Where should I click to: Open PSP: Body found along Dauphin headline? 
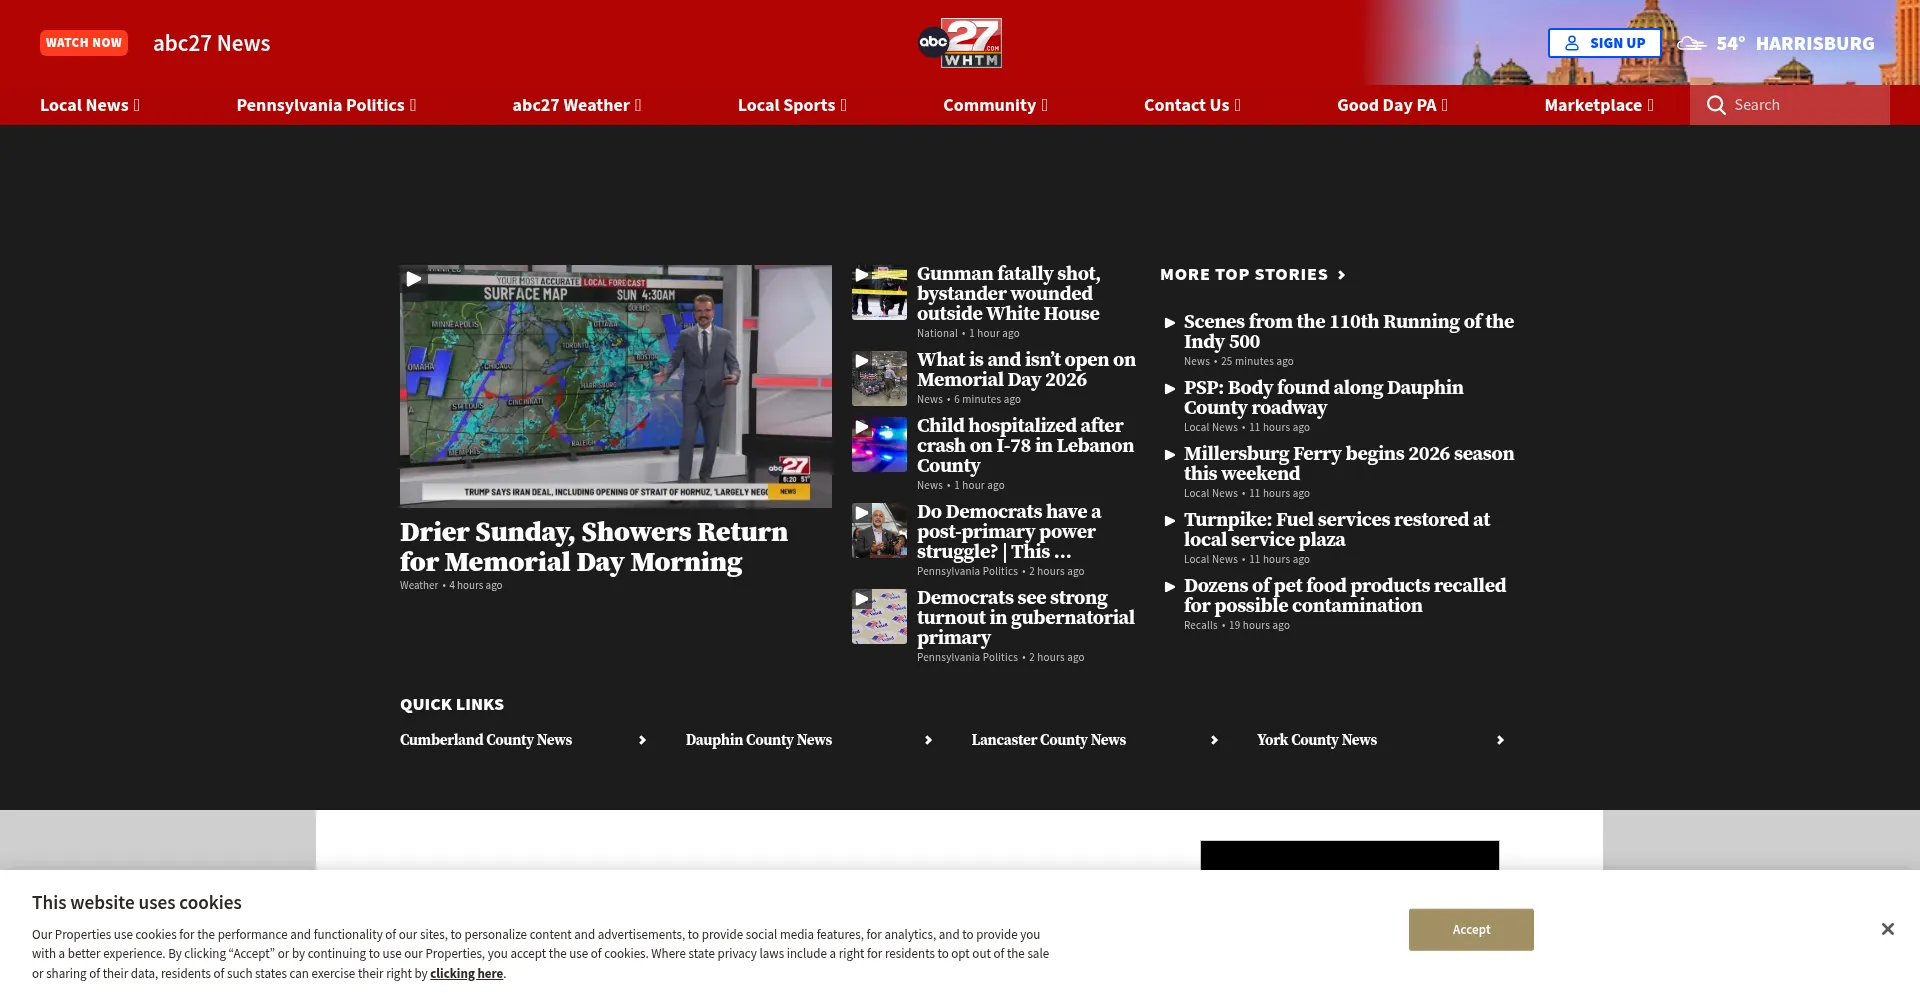pyautogui.click(x=1323, y=398)
